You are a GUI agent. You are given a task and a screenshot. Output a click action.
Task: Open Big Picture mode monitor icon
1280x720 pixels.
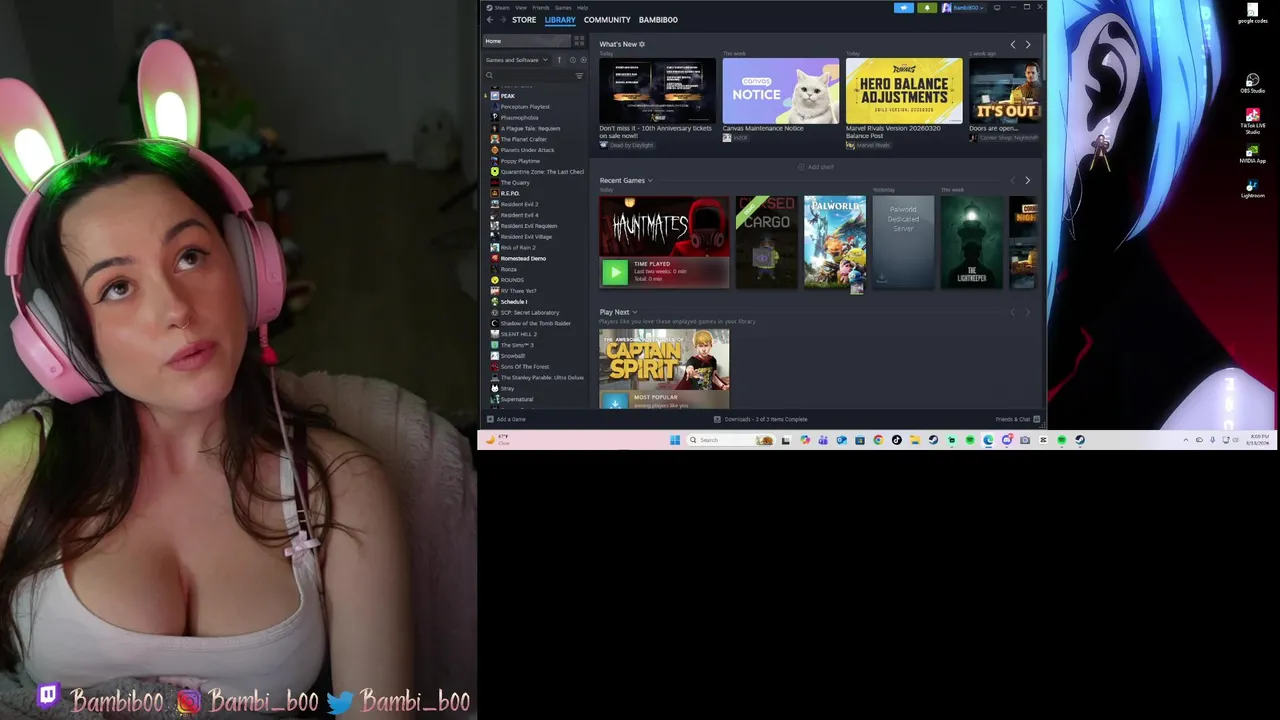pyautogui.click(x=997, y=7)
